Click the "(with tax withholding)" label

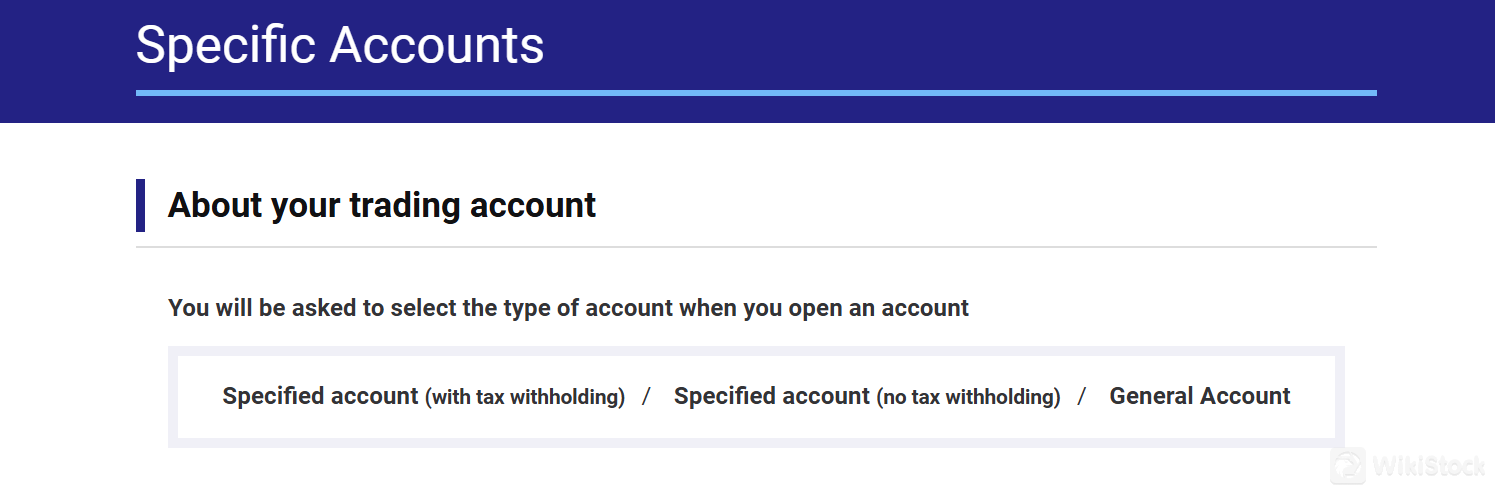[x=525, y=397]
